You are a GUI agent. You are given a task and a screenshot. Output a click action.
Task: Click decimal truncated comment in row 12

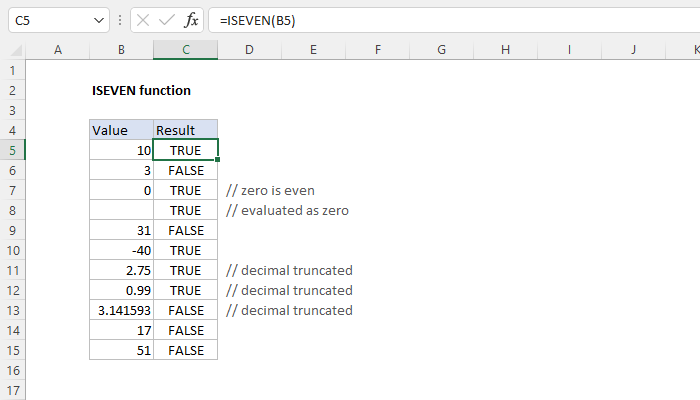(289, 290)
